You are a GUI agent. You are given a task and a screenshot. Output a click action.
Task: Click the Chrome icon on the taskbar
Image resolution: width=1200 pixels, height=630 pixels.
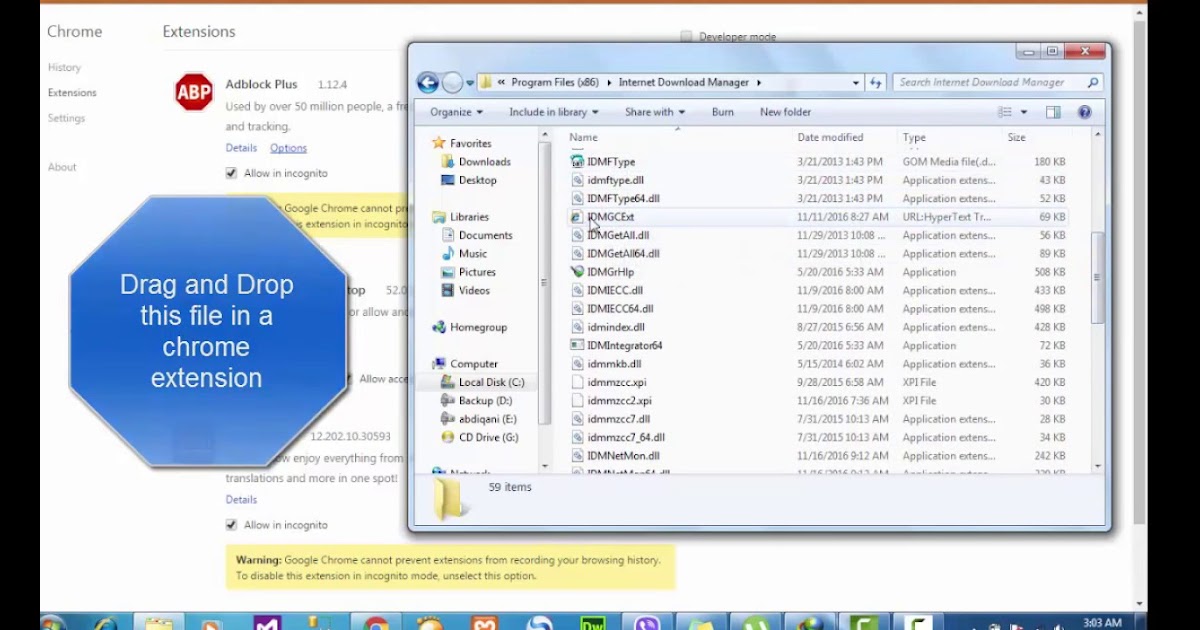coord(377,623)
